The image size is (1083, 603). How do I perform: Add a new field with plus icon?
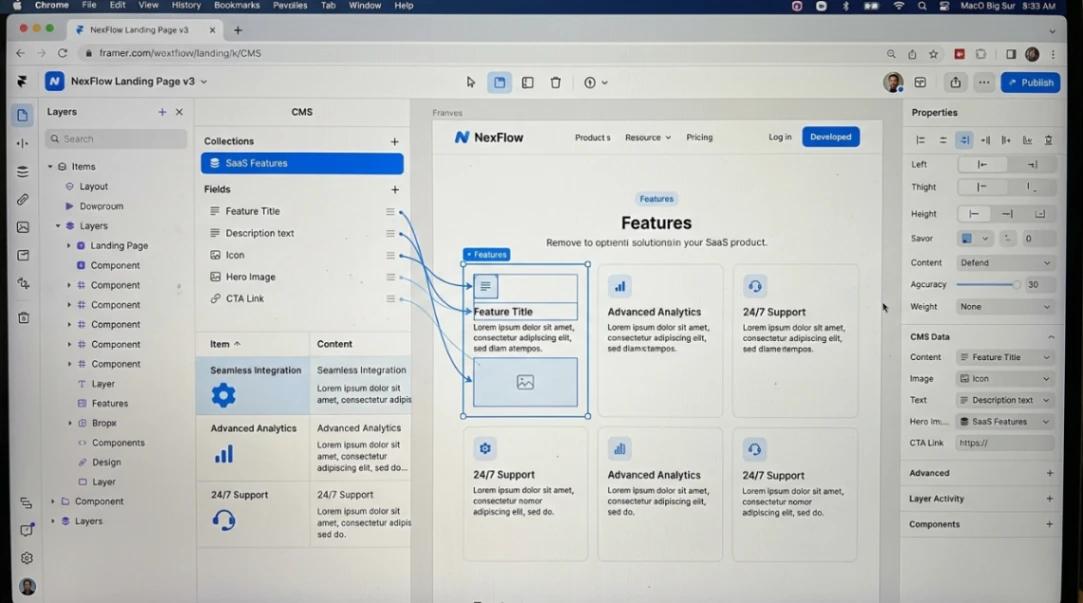[x=395, y=189]
